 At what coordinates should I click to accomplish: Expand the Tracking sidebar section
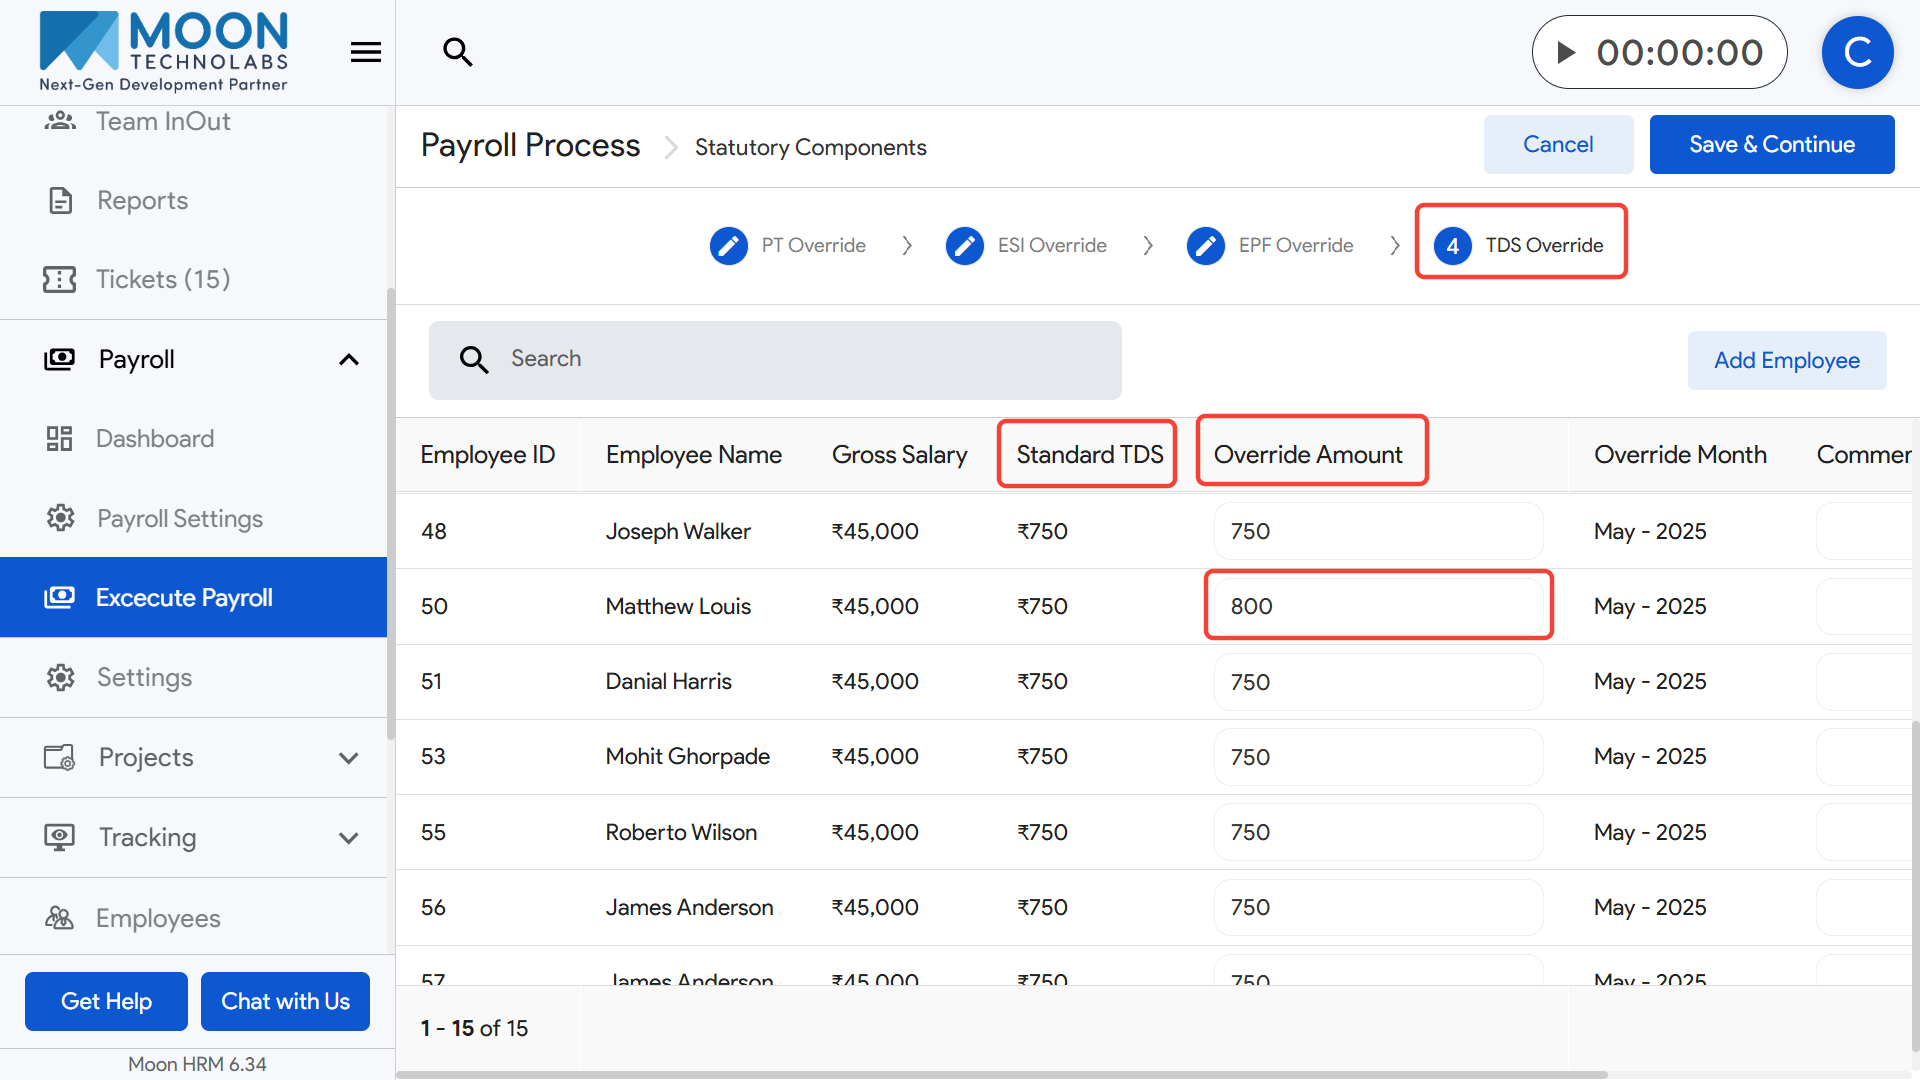point(348,838)
